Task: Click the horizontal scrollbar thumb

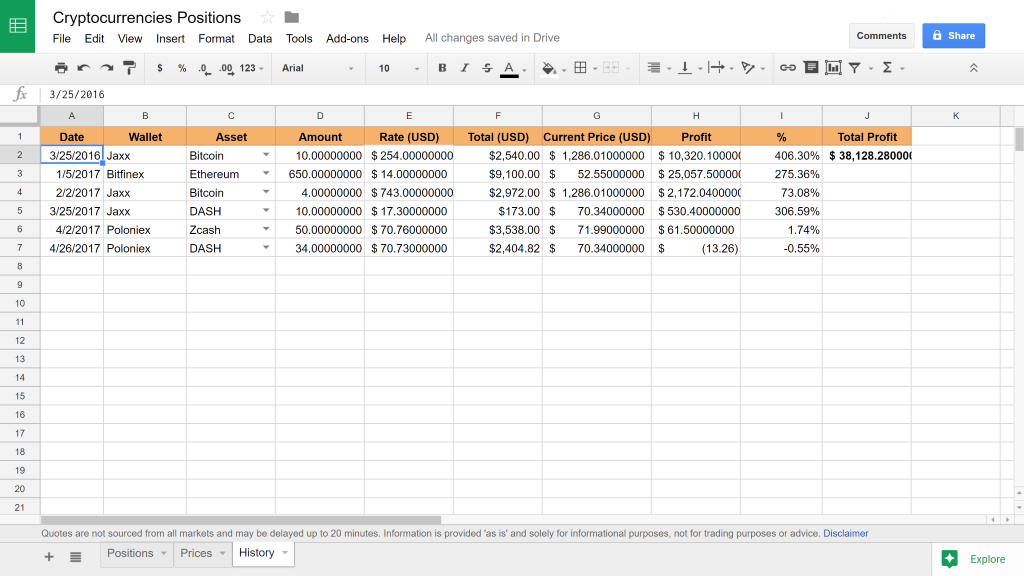Action: coord(241,520)
